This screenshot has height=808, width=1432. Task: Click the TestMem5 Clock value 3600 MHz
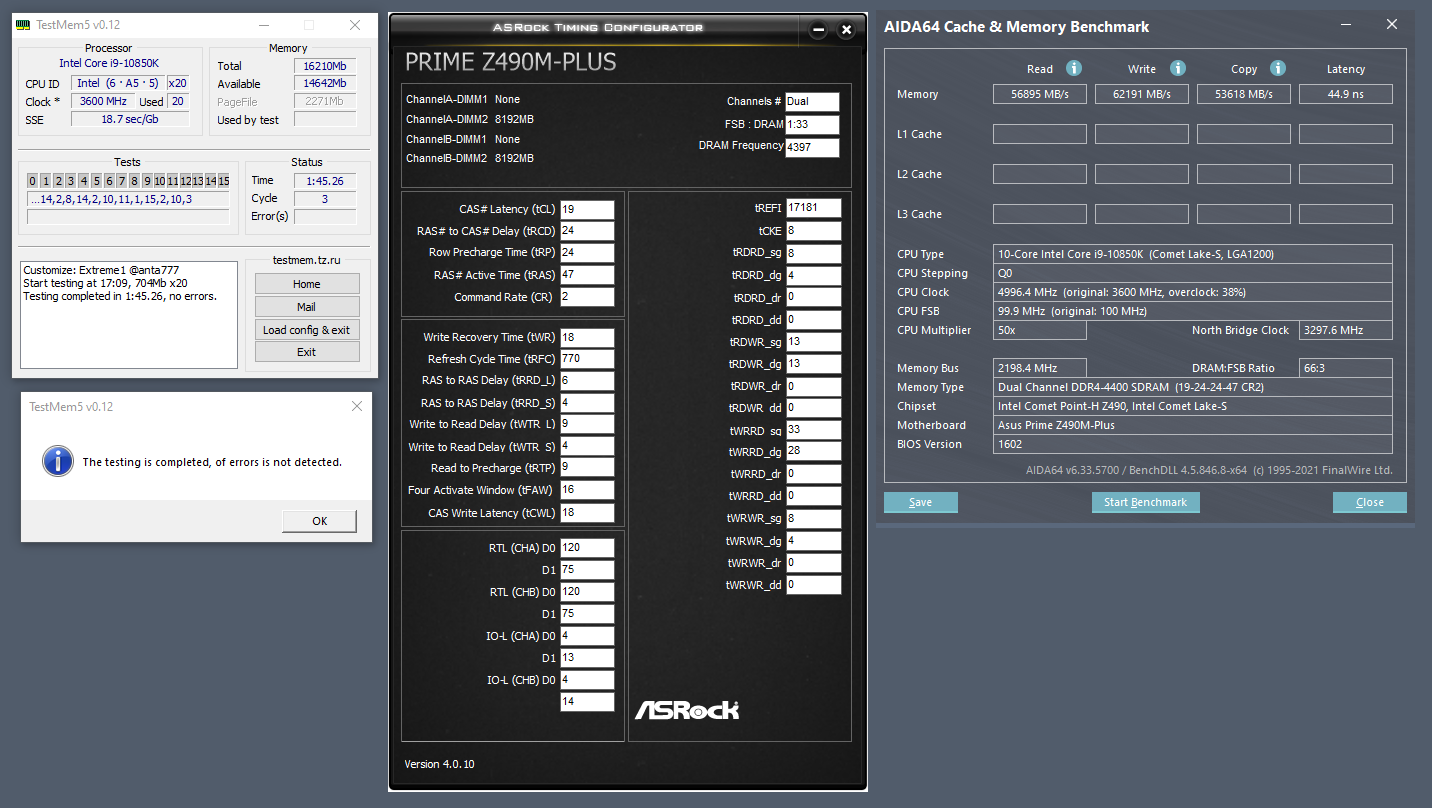103,101
